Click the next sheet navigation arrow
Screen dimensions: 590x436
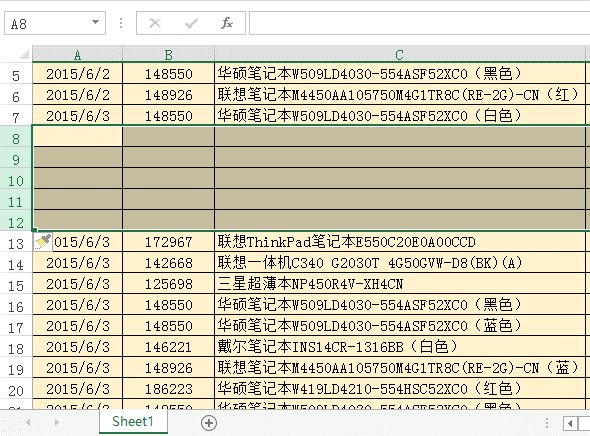[57, 422]
